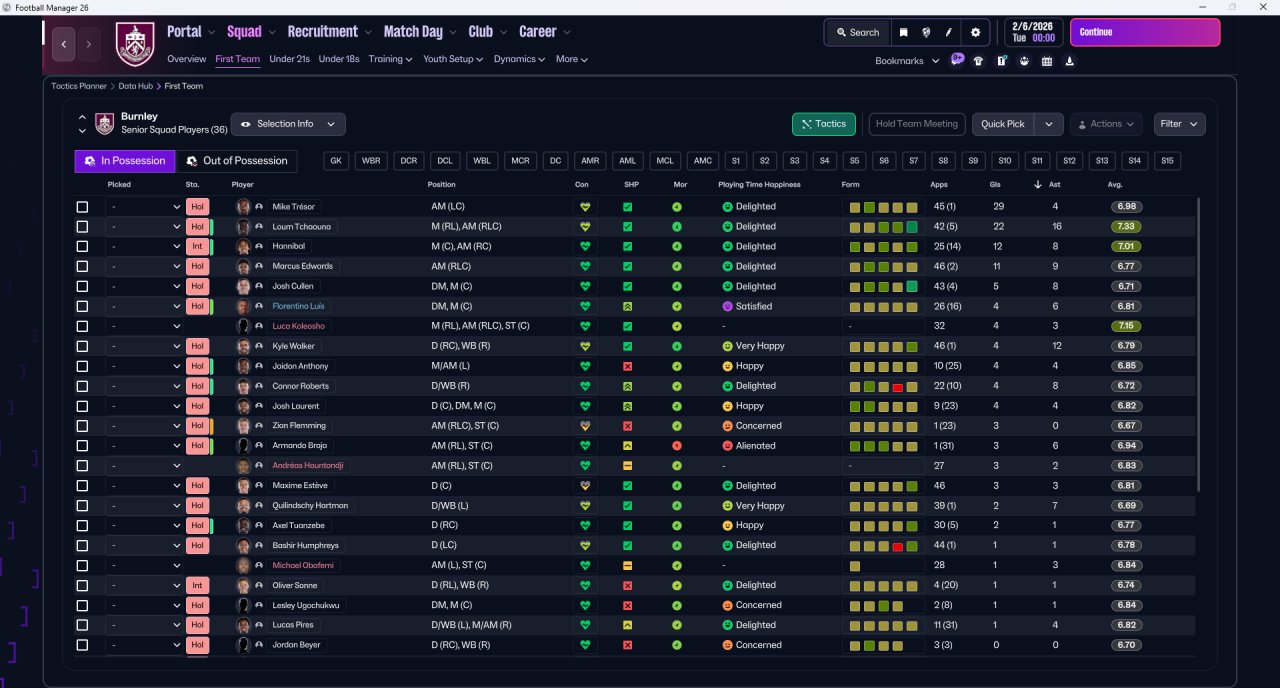
Task: Select the checkbox beside Kyle Walker
Action: (x=82, y=346)
